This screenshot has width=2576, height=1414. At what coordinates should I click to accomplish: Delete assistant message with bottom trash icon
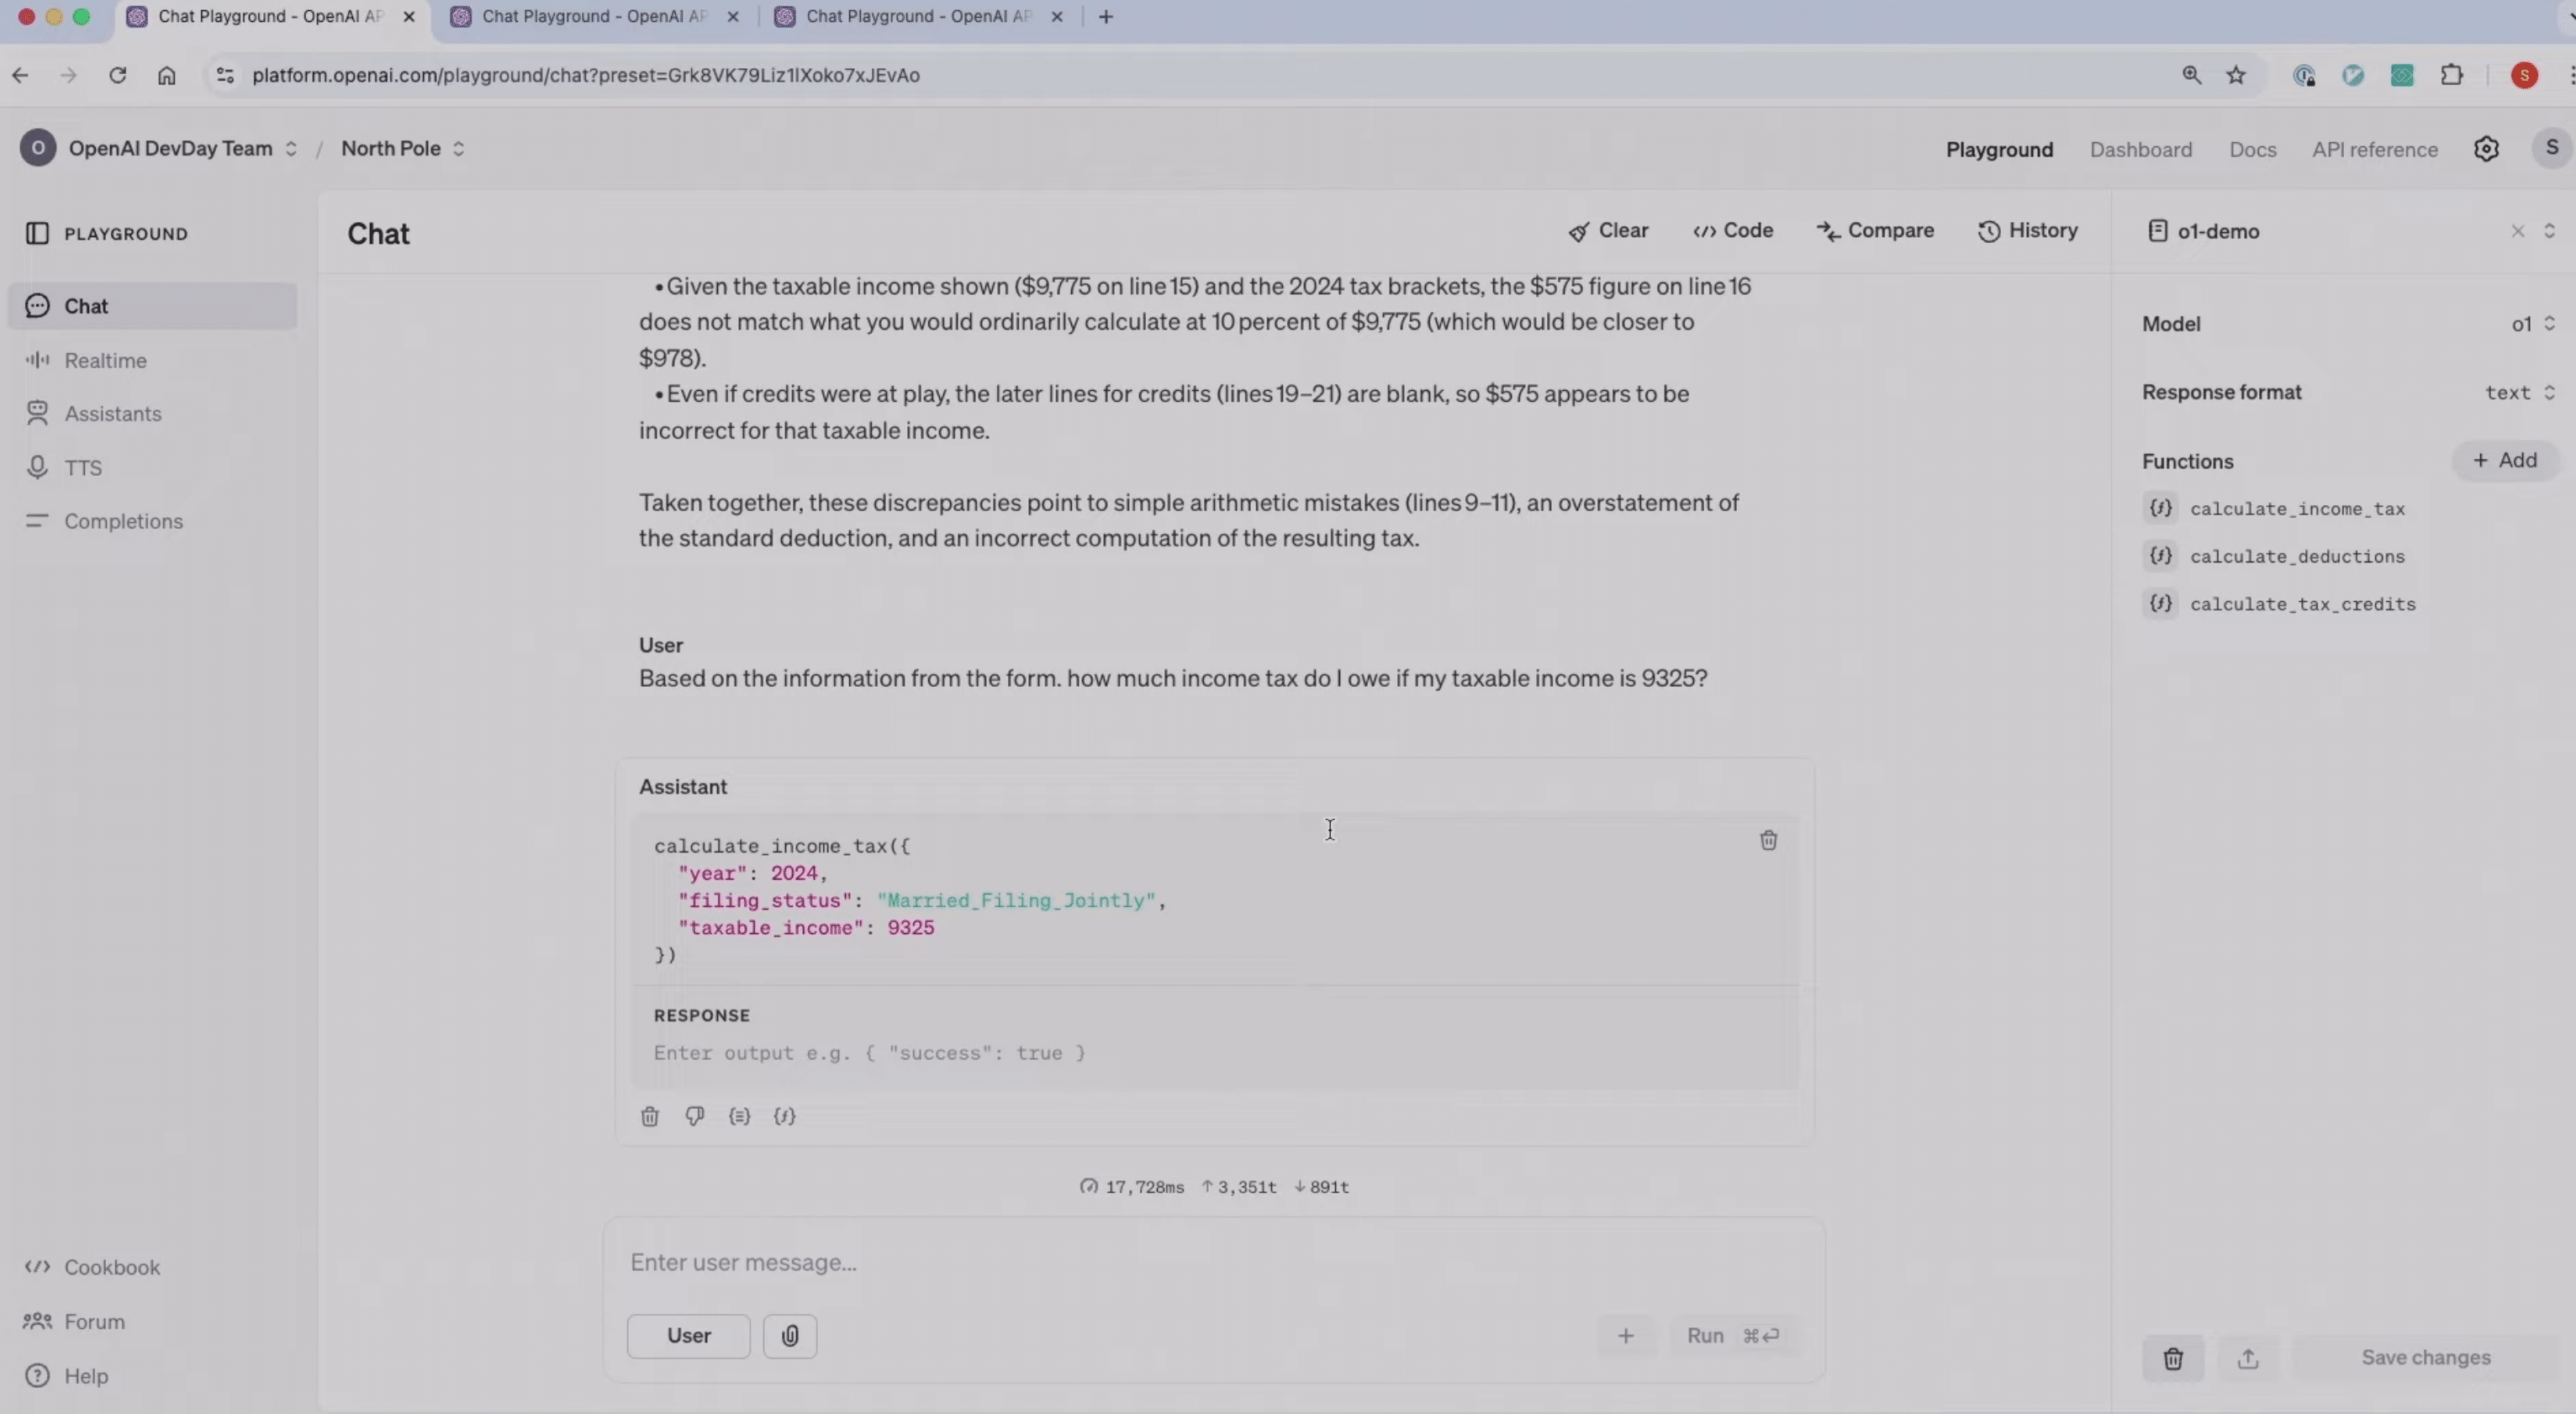tap(650, 1116)
